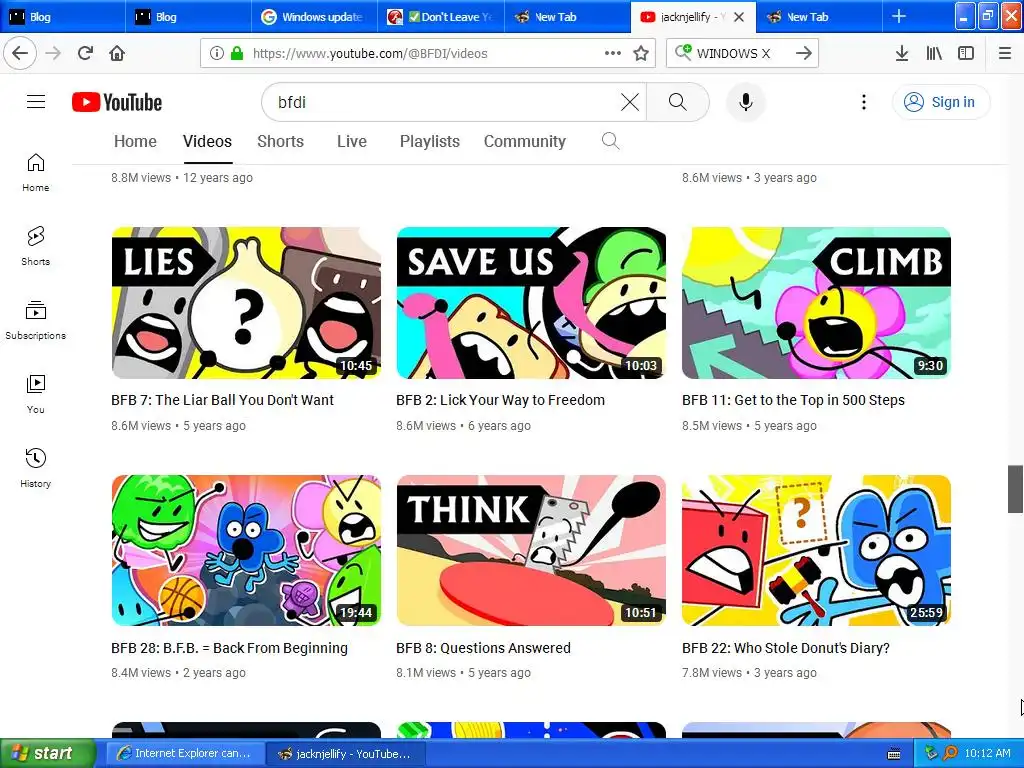Open the Firefox hamburger menu
Screen dimensions: 1024x768
pos(1005,54)
